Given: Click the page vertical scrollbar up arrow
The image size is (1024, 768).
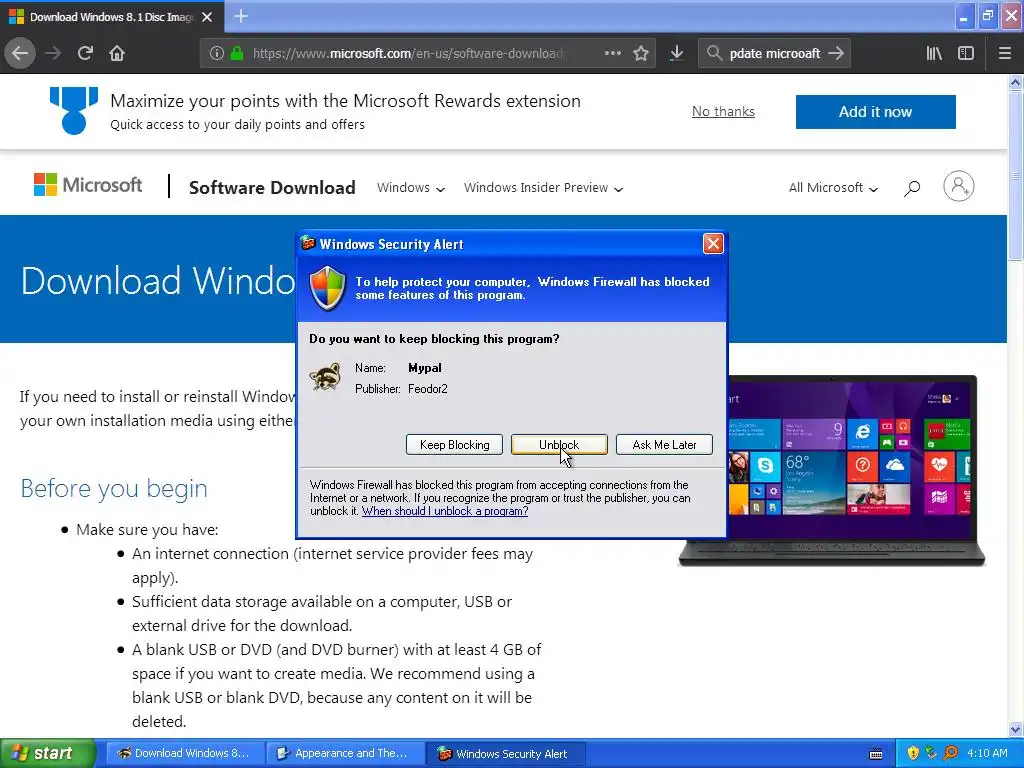Looking at the screenshot, I should point(1015,82).
